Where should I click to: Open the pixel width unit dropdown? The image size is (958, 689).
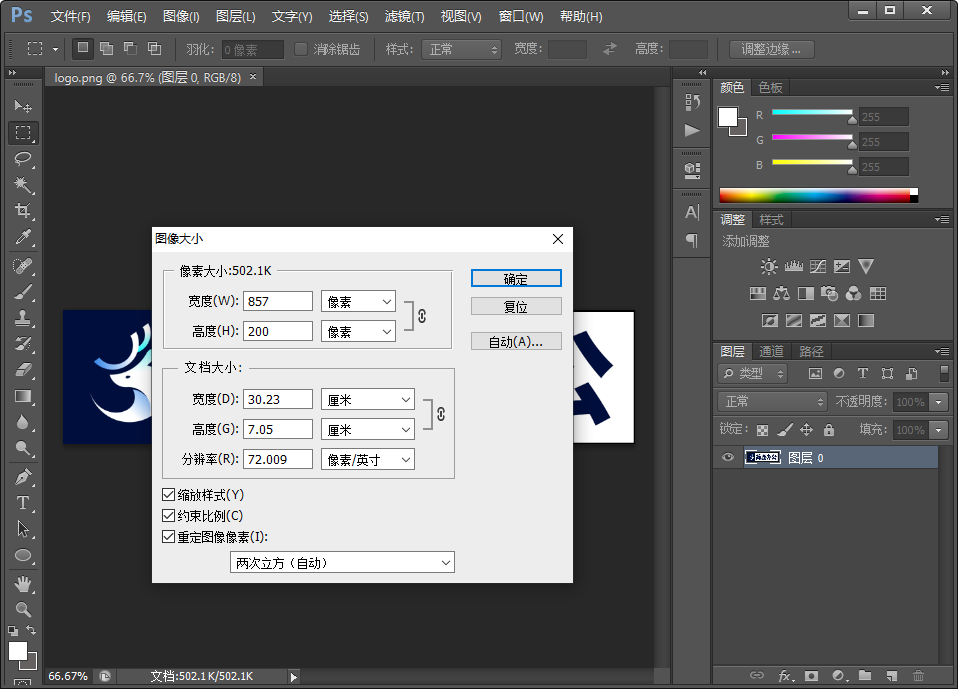(358, 301)
